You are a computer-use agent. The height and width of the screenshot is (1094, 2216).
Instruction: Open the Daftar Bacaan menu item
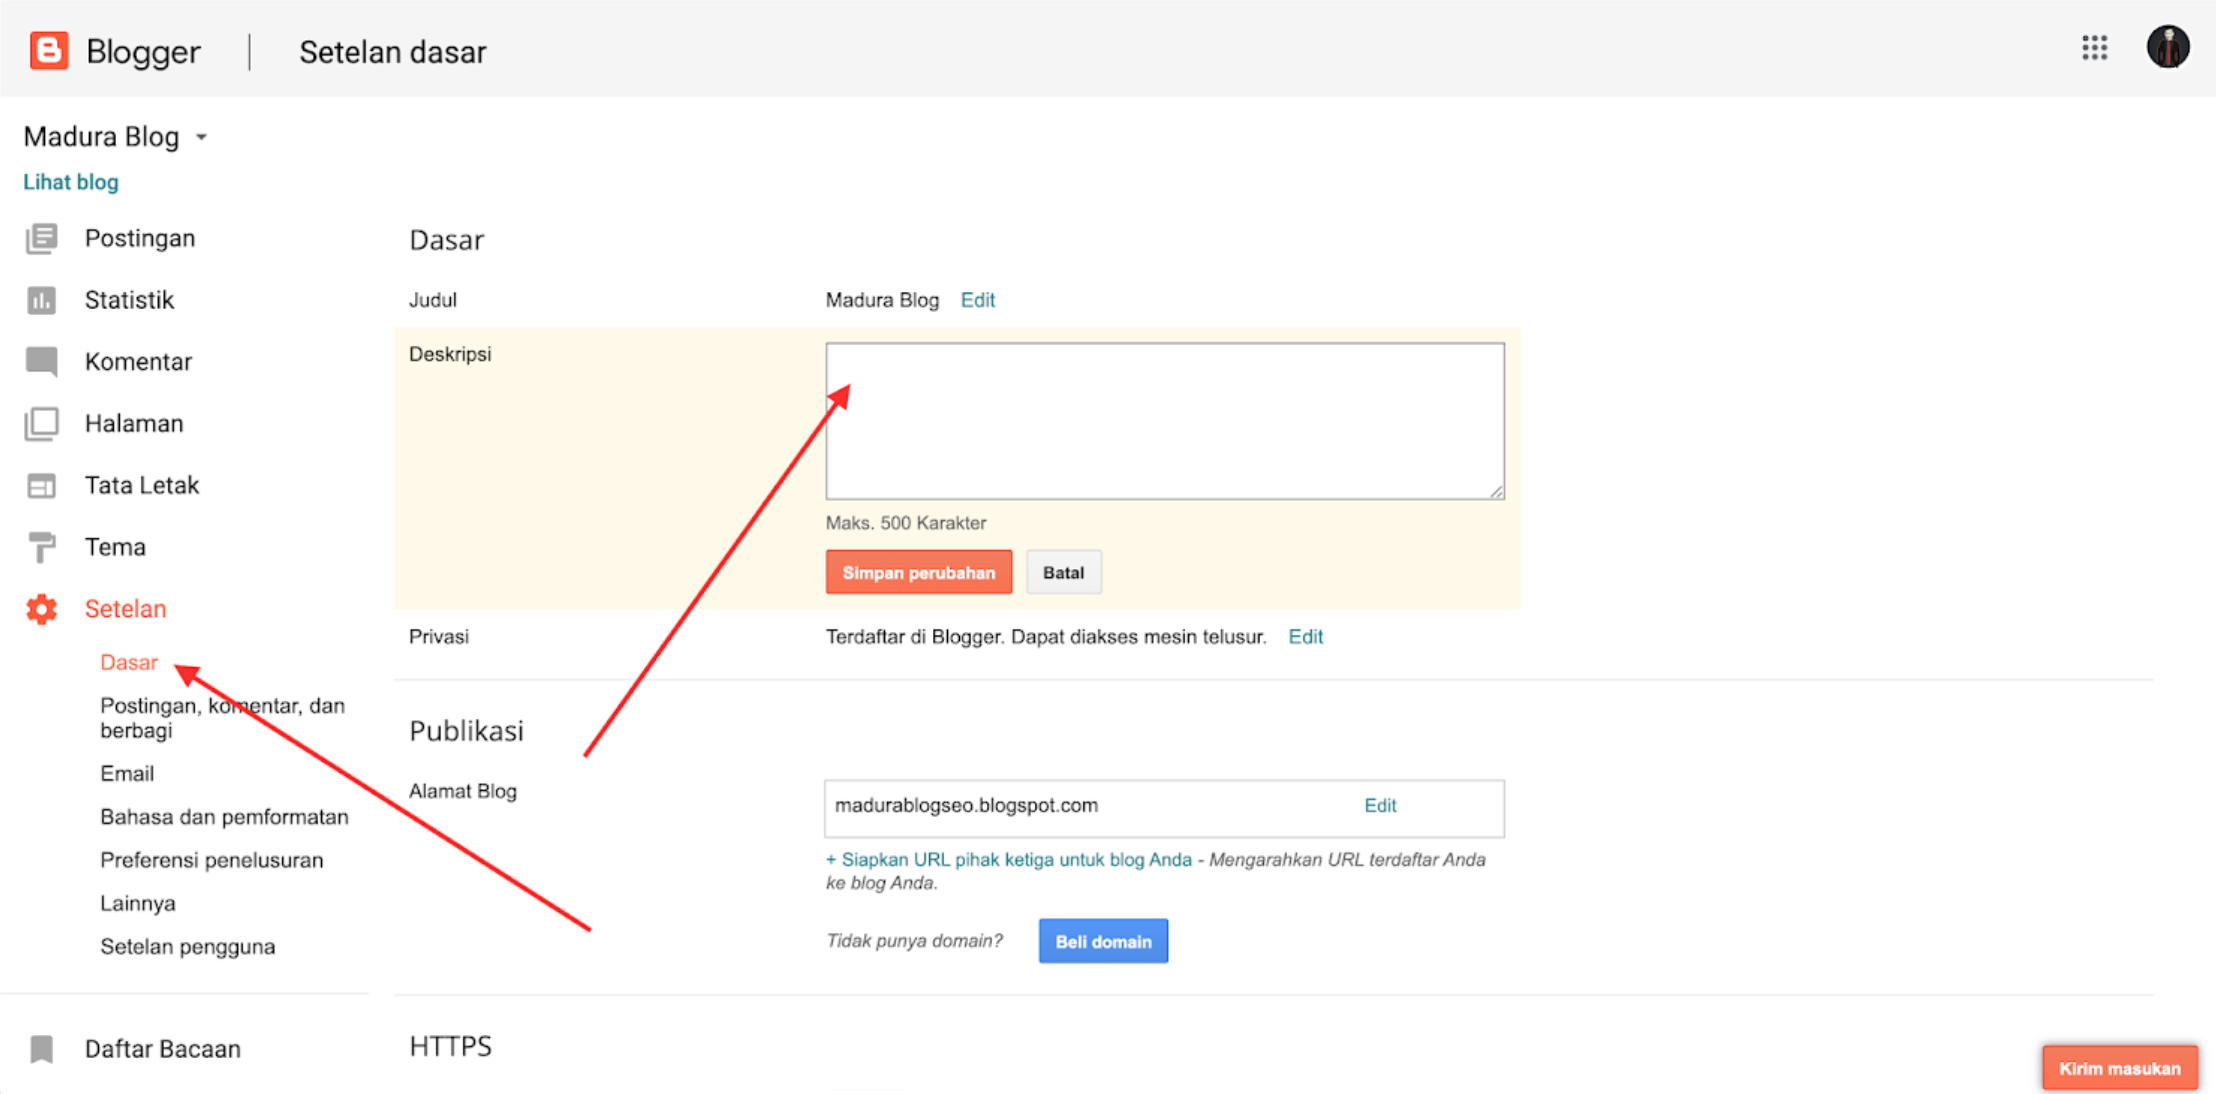[x=163, y=1049]
